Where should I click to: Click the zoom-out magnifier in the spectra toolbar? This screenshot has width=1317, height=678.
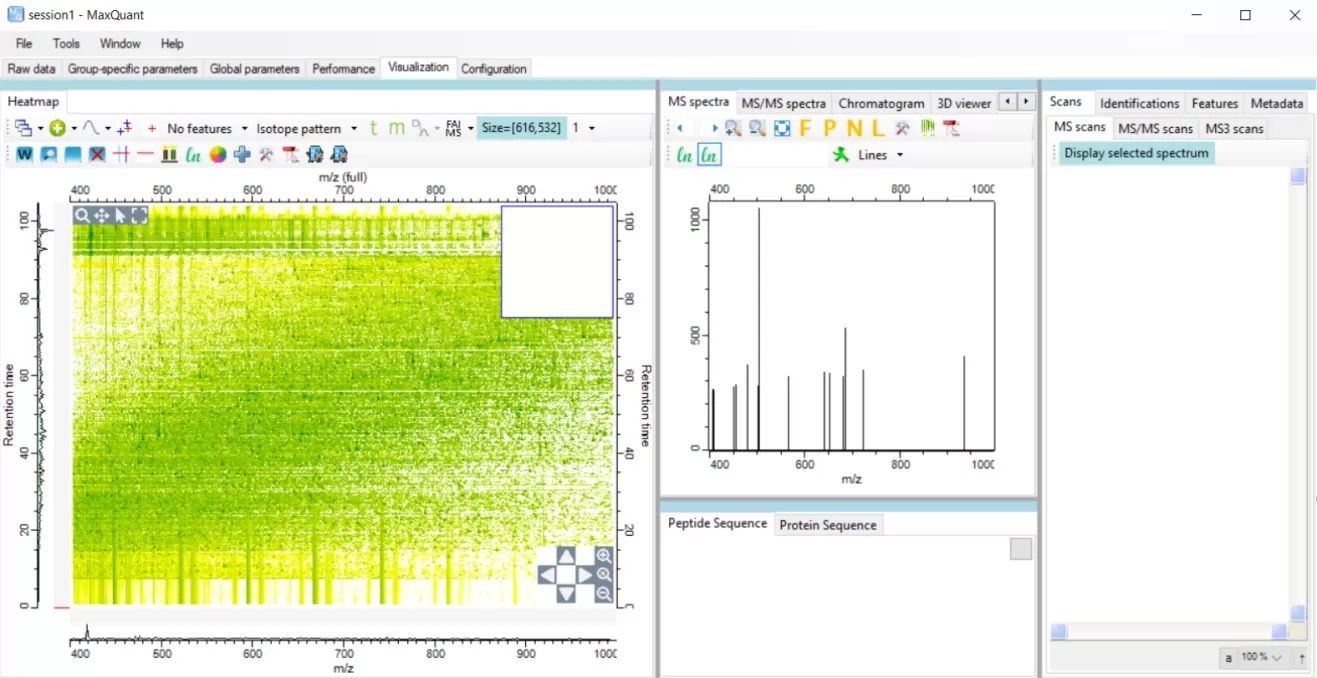pyautogui.click(x=757, y=128)
